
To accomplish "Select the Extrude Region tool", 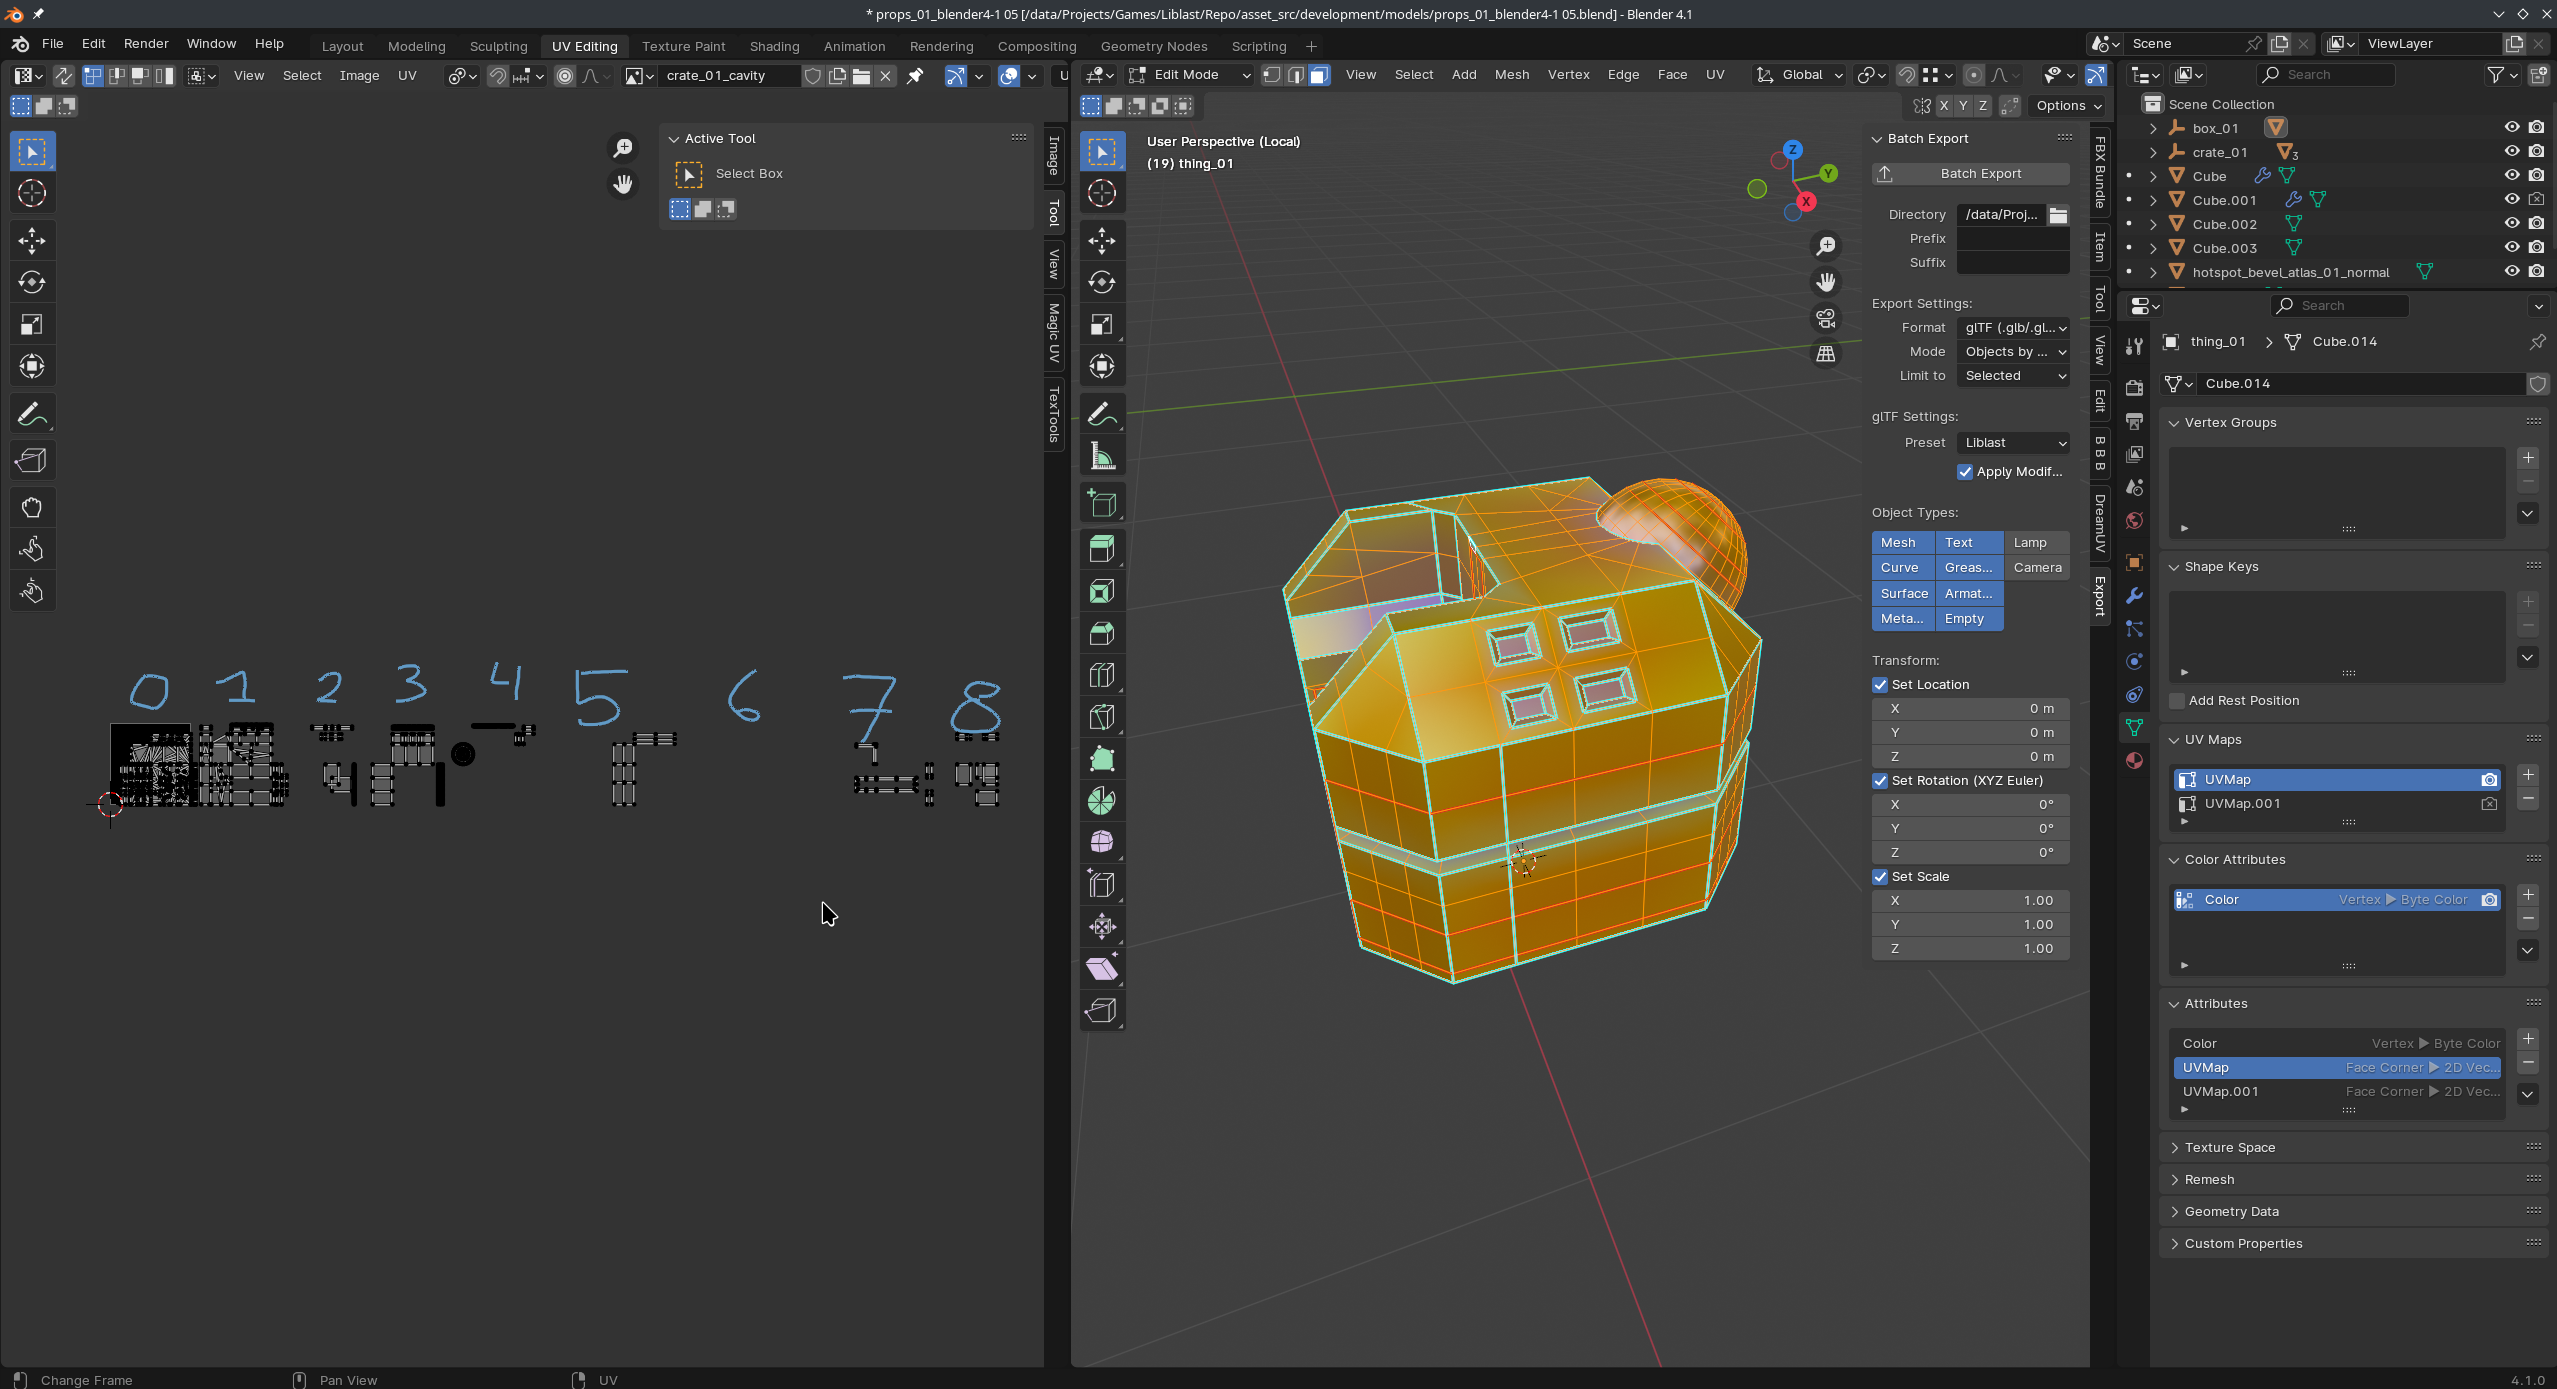I will point(1102,548).
